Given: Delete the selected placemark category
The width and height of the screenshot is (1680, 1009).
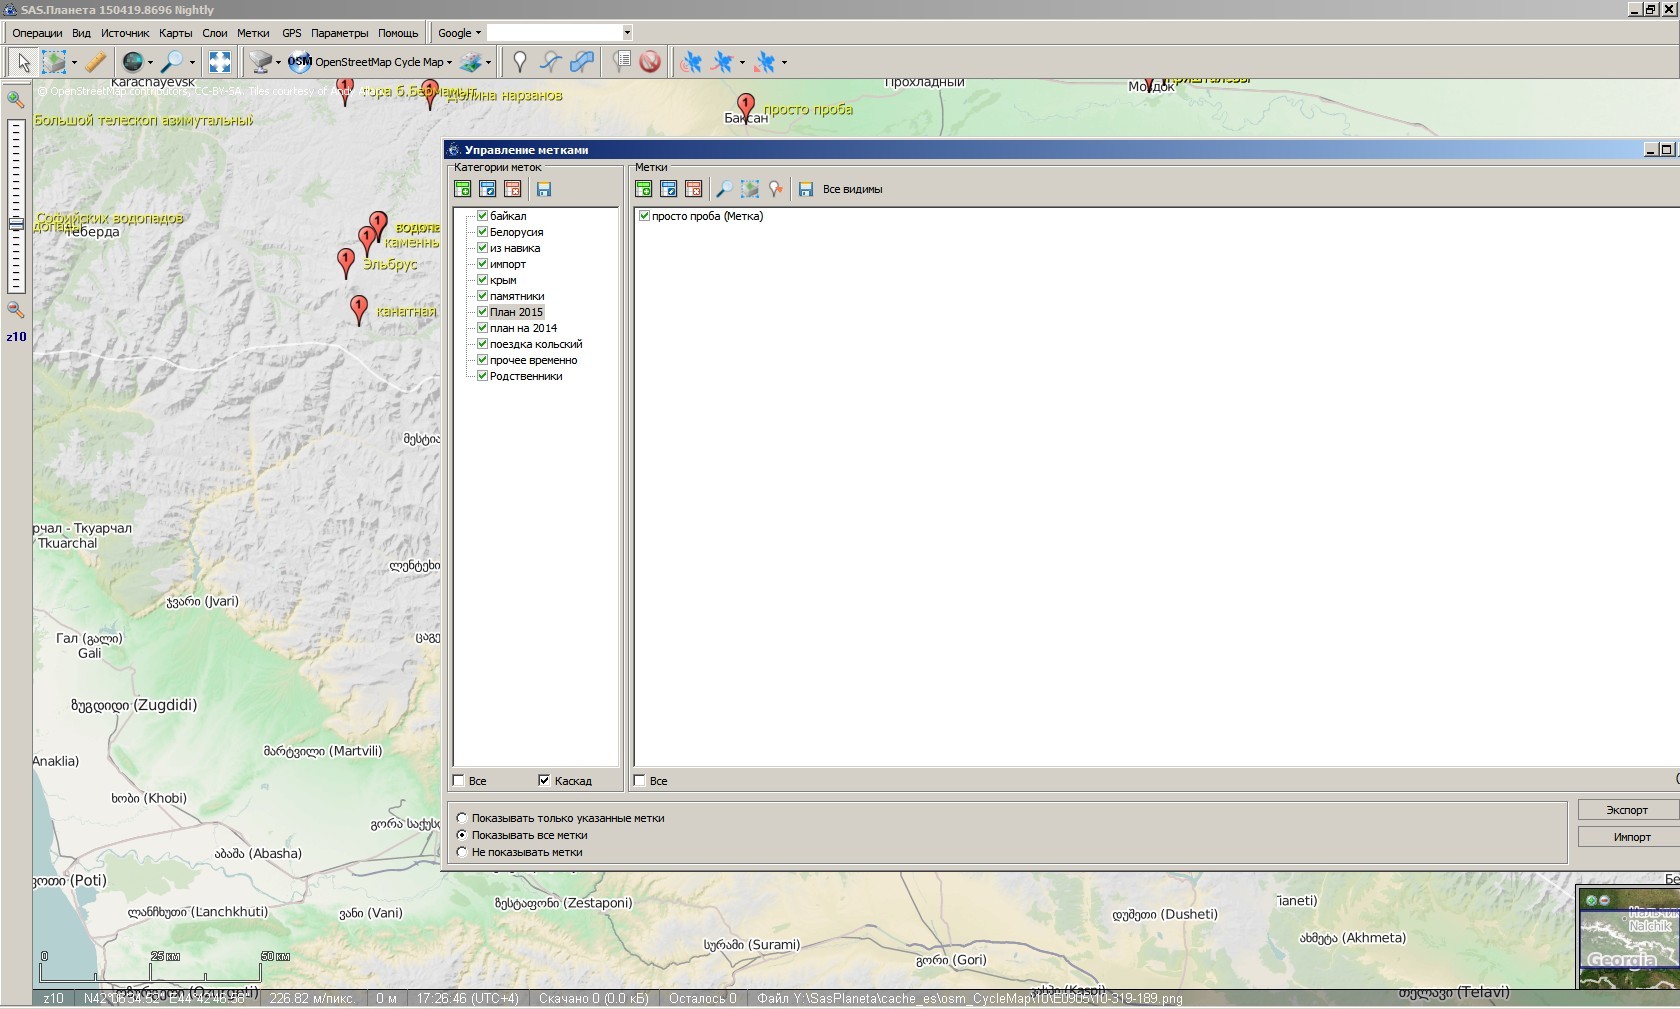Looking at the screenshot, I should point(513,189).
